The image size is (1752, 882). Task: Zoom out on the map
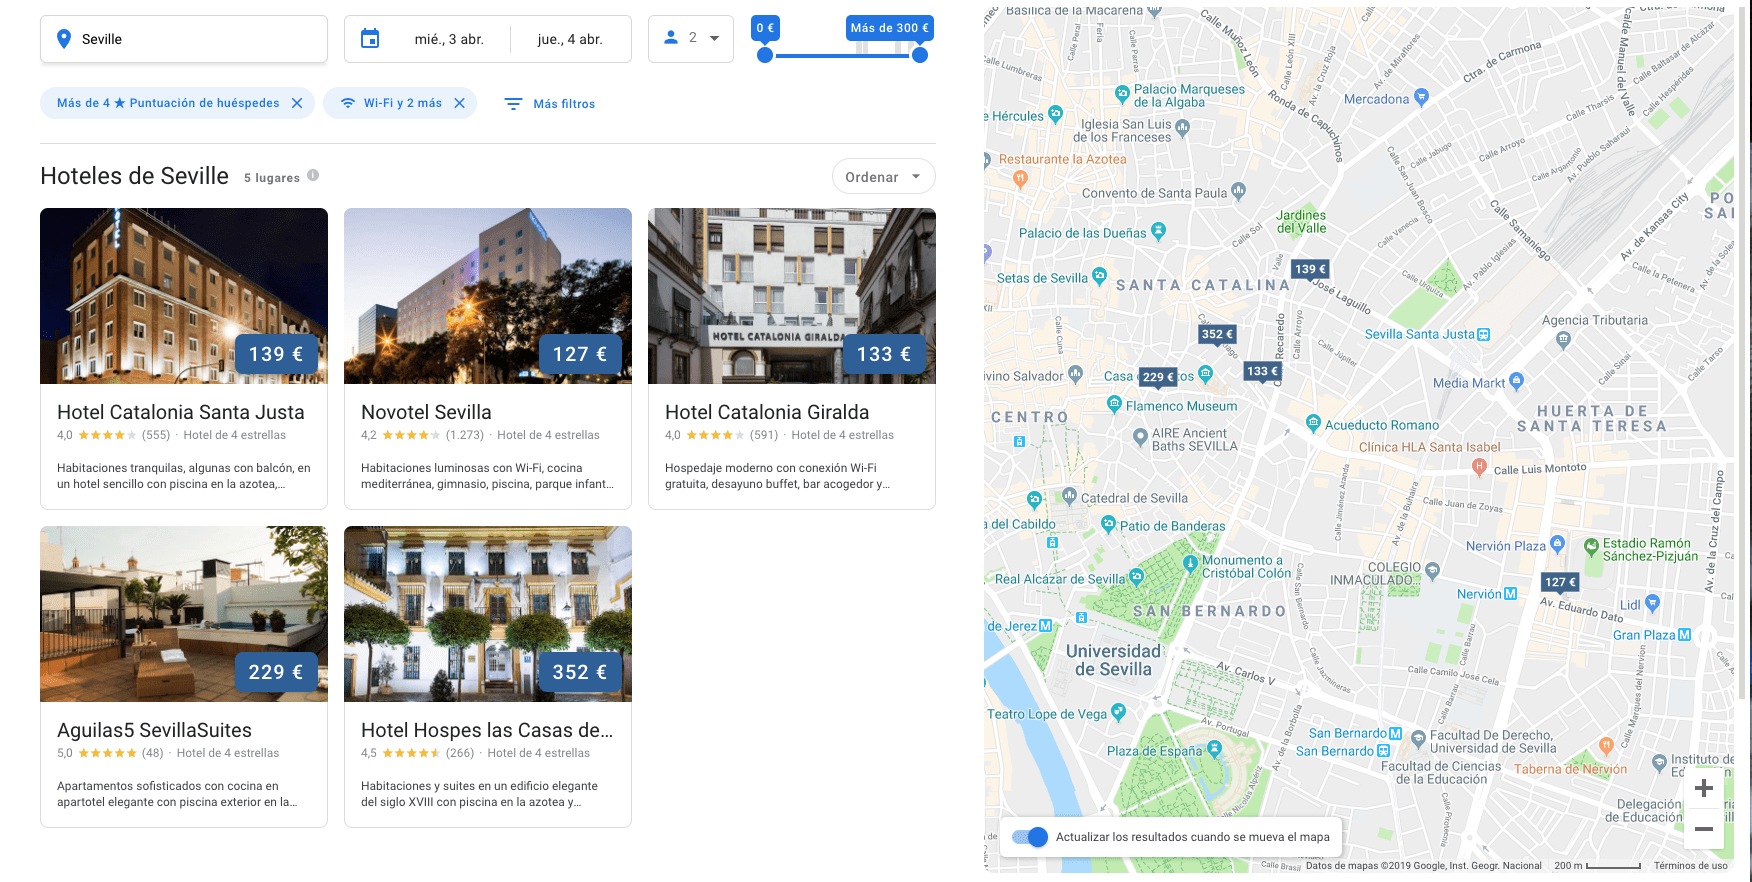1704,828
